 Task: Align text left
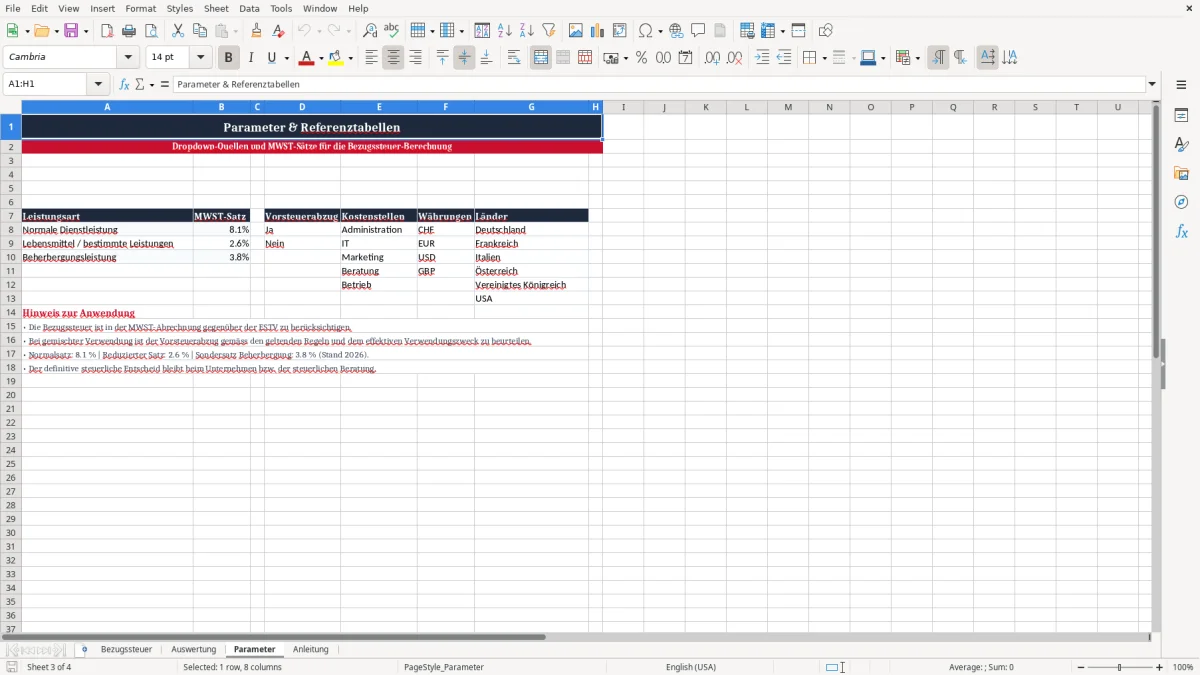click(371, 58)
